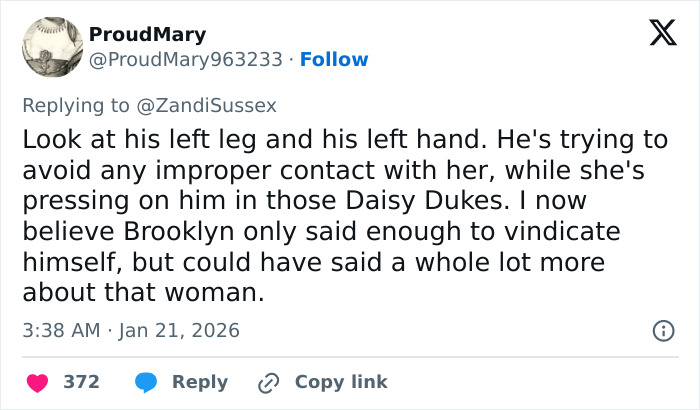This screenshot has height=410, width=700.
Task: Click the Jan 21, 2026 date
Action: [181, 330]
